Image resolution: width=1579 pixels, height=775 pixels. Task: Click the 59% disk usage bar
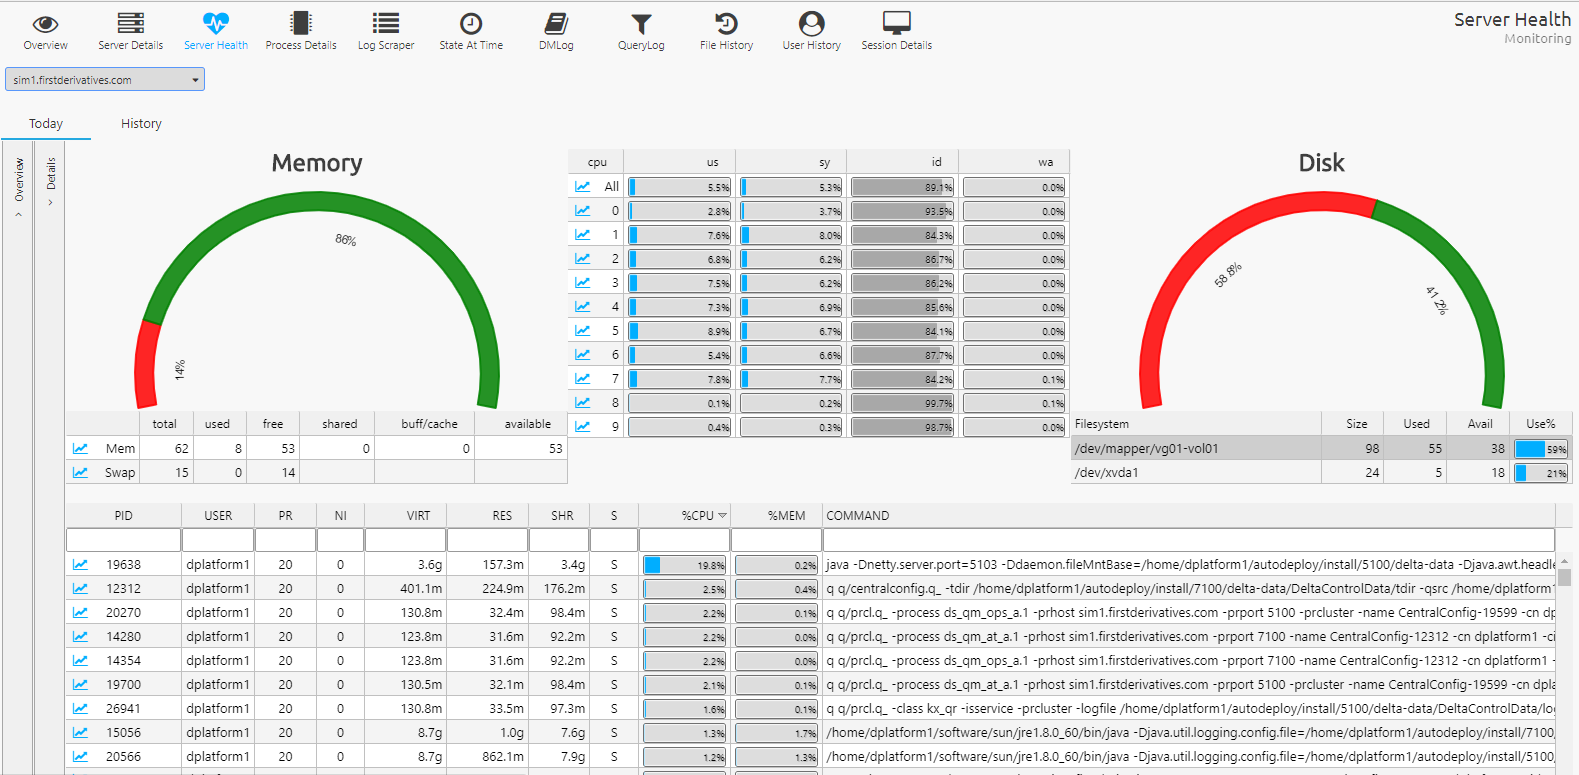pos(1541,449)
